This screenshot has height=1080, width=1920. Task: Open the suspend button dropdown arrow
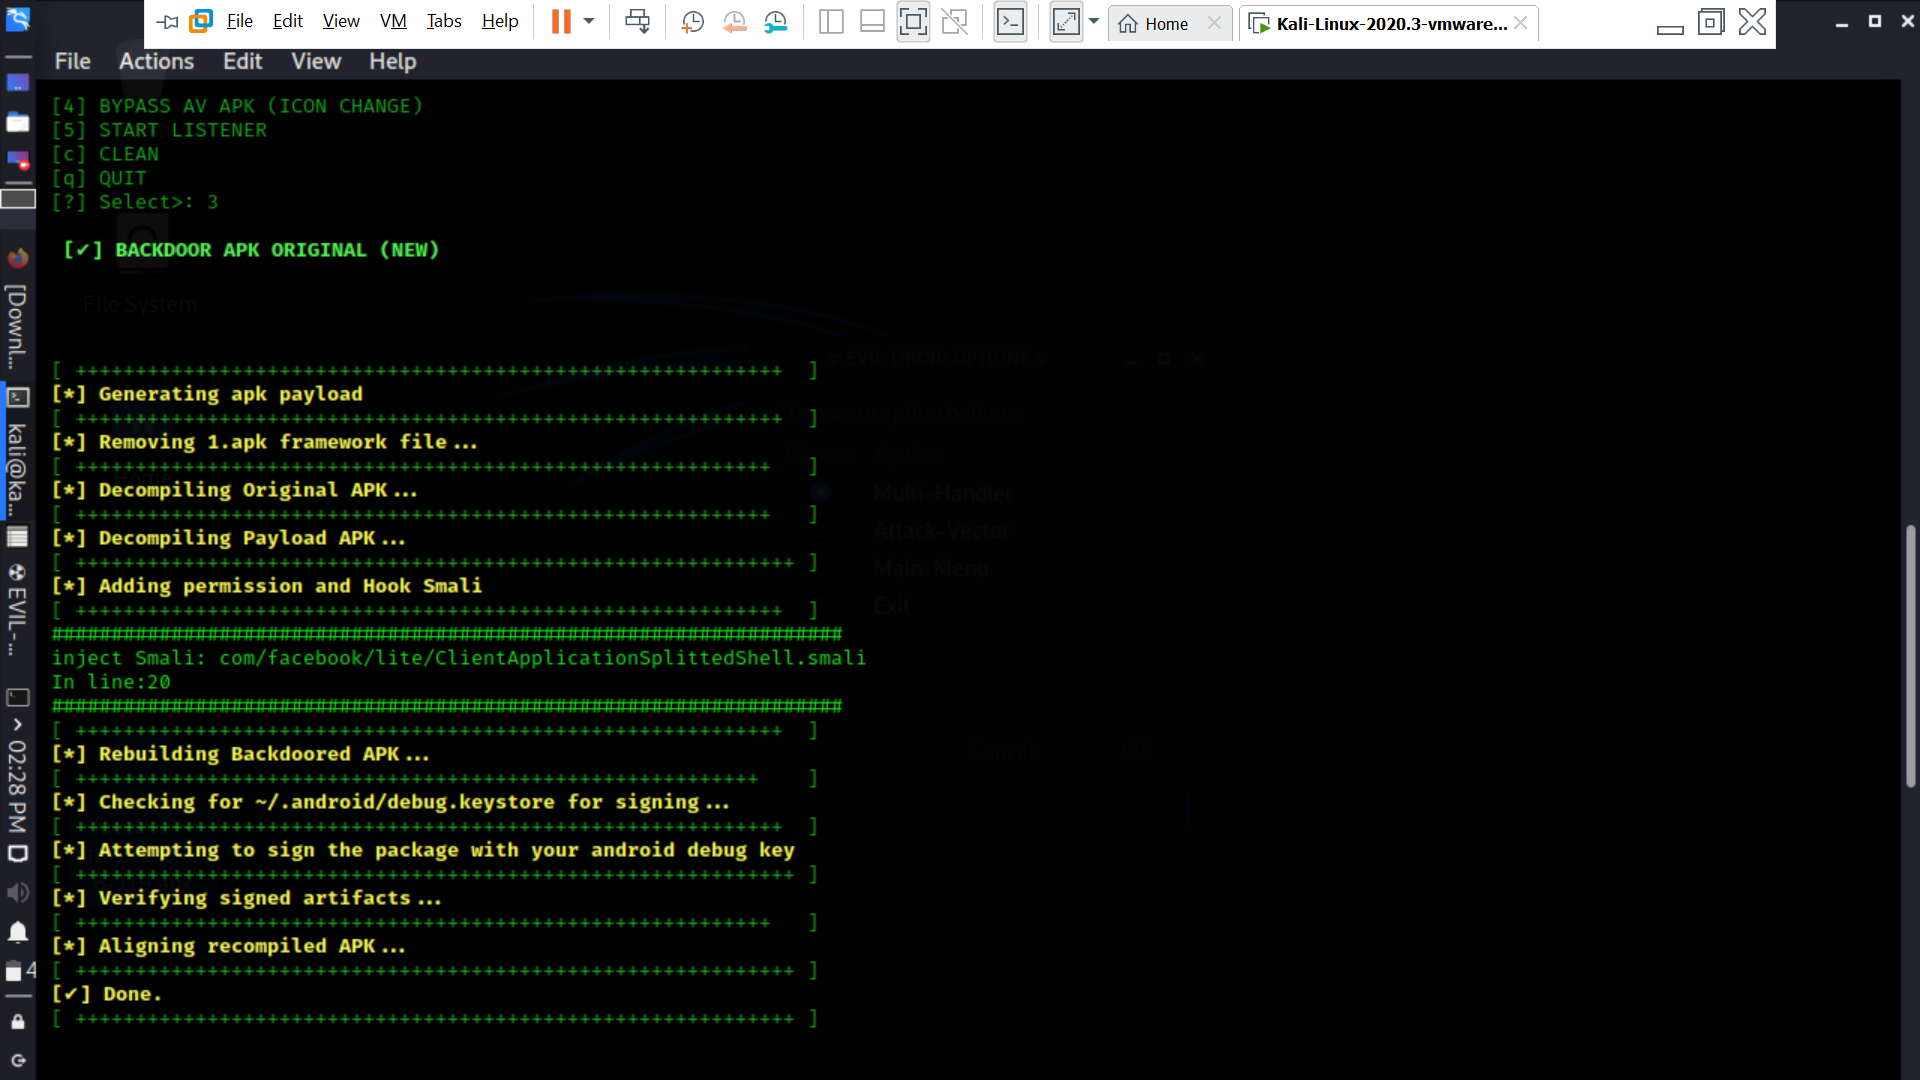(x=589, y=21)
